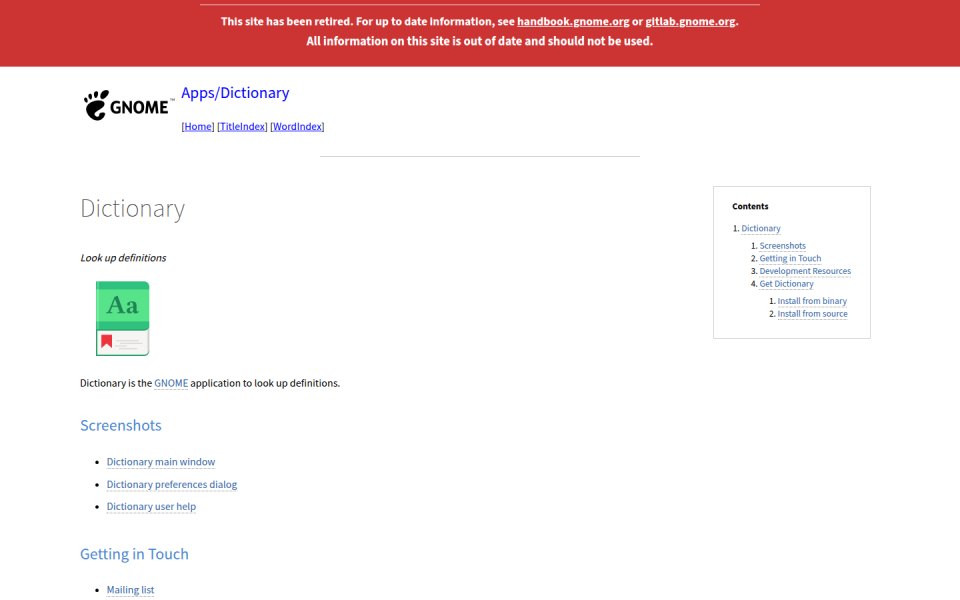960x600 pixels.
Task: Click the 'Look up definitions' tagline
Action: click(123, 258)
